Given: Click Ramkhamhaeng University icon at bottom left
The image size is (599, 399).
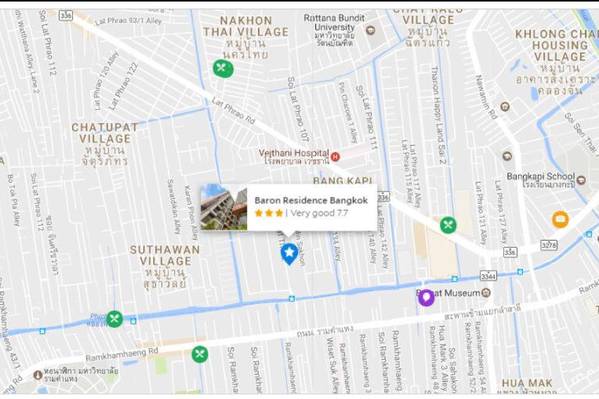Looking at the screenshot, I should (37, 375).
